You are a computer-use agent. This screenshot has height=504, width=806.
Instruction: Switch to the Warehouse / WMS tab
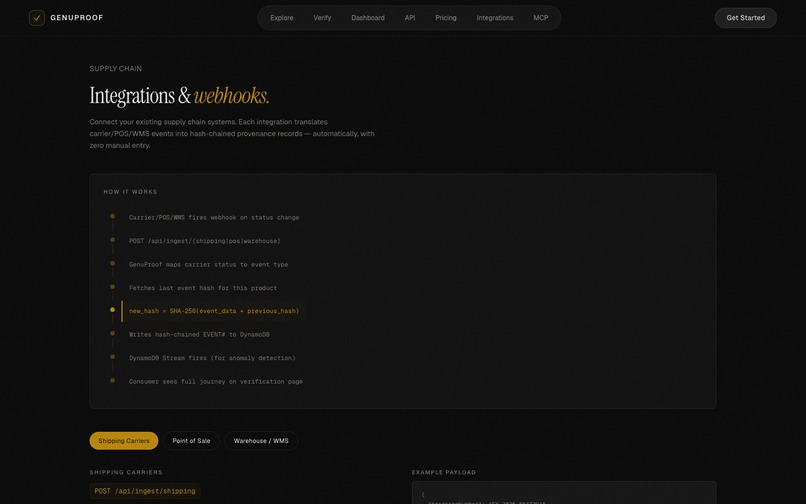click(x=261, y=441)
